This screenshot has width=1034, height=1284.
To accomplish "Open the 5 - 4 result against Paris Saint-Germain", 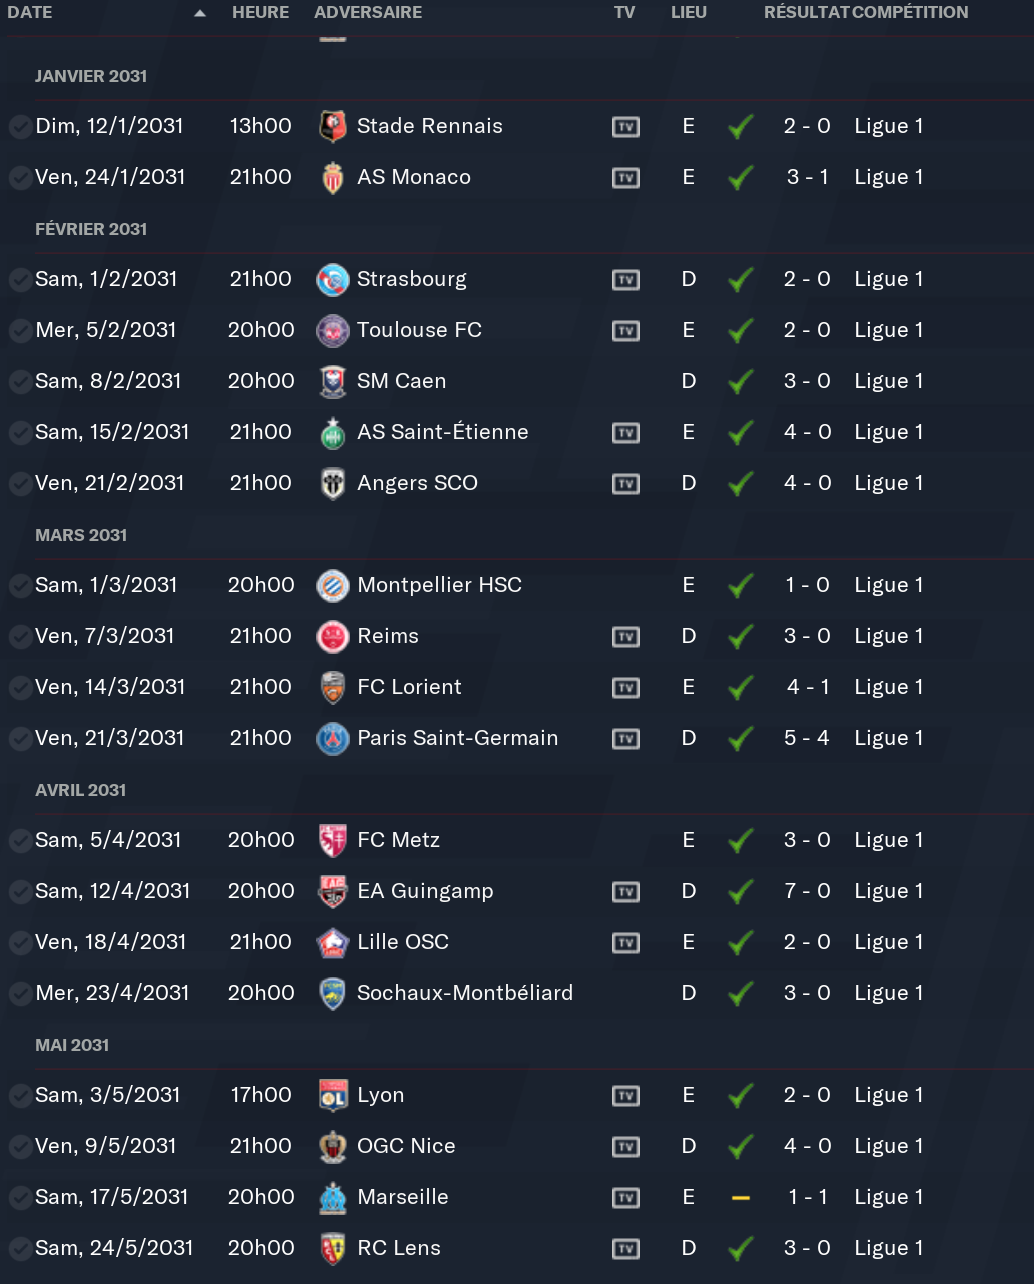I will coord(807,738).
